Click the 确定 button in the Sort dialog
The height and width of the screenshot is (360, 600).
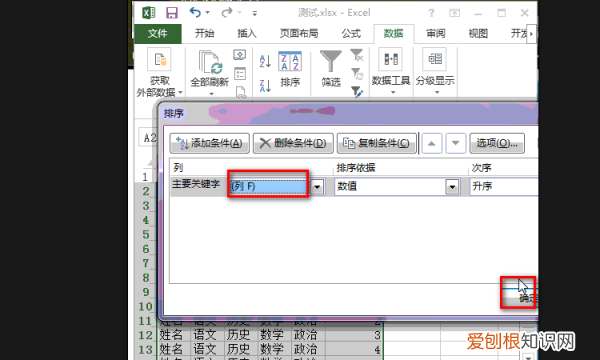point(521,298)
